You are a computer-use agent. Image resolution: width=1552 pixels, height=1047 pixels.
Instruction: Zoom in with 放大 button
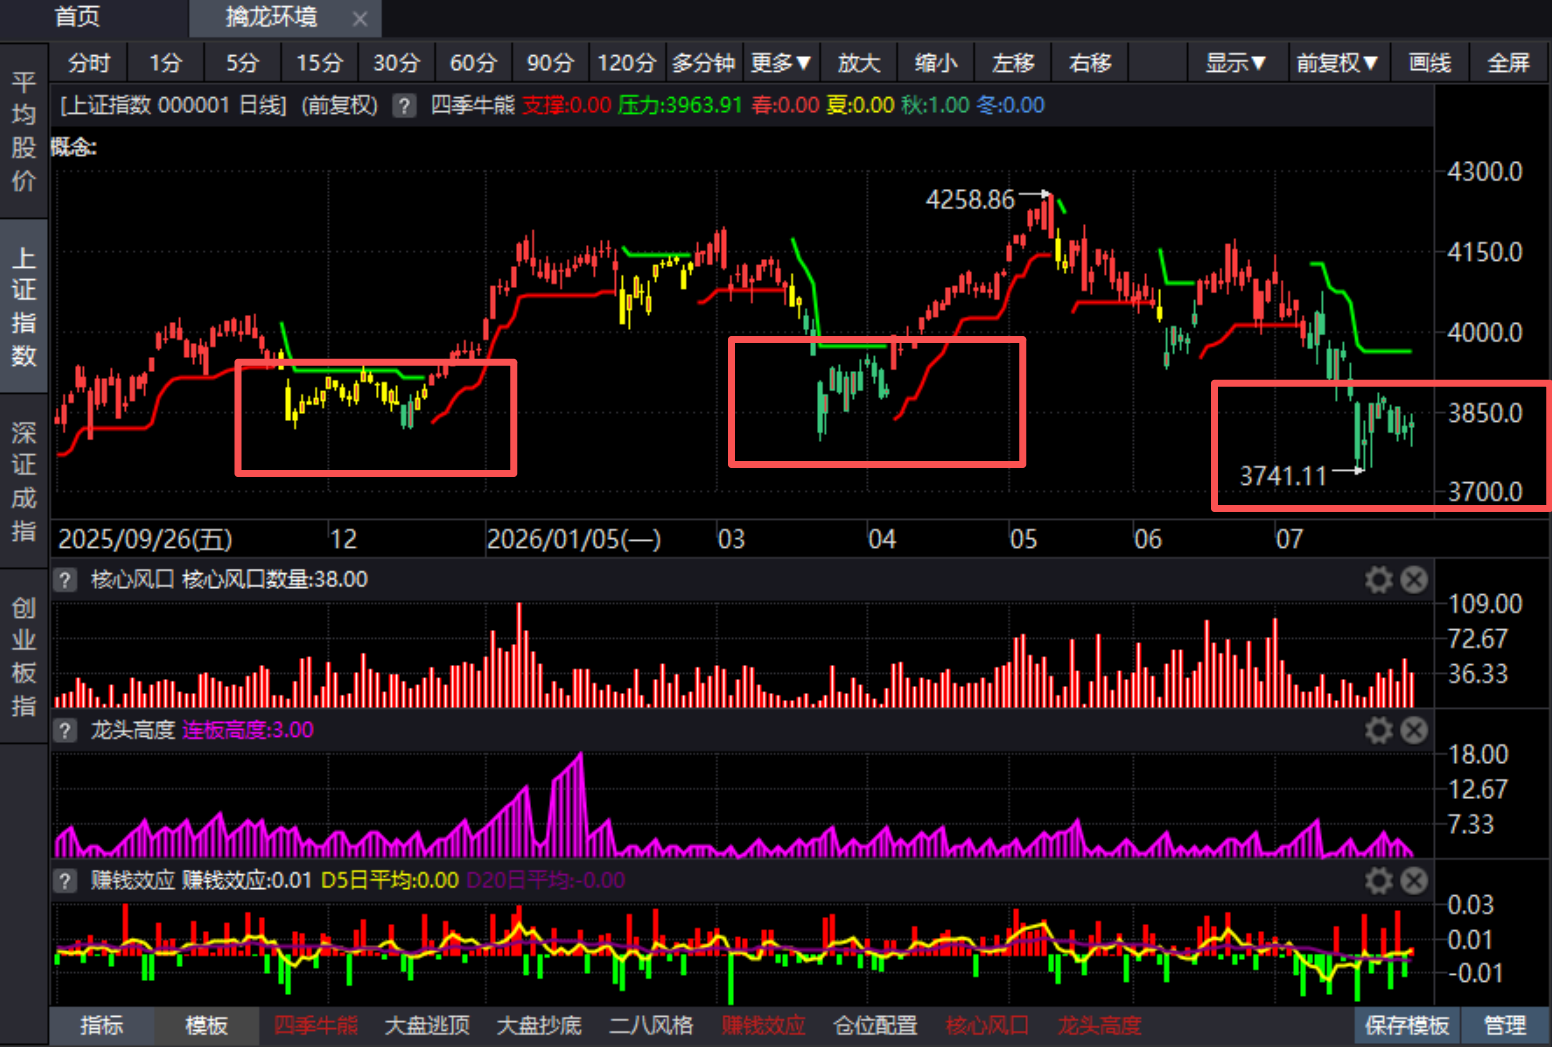coord(859,63)
